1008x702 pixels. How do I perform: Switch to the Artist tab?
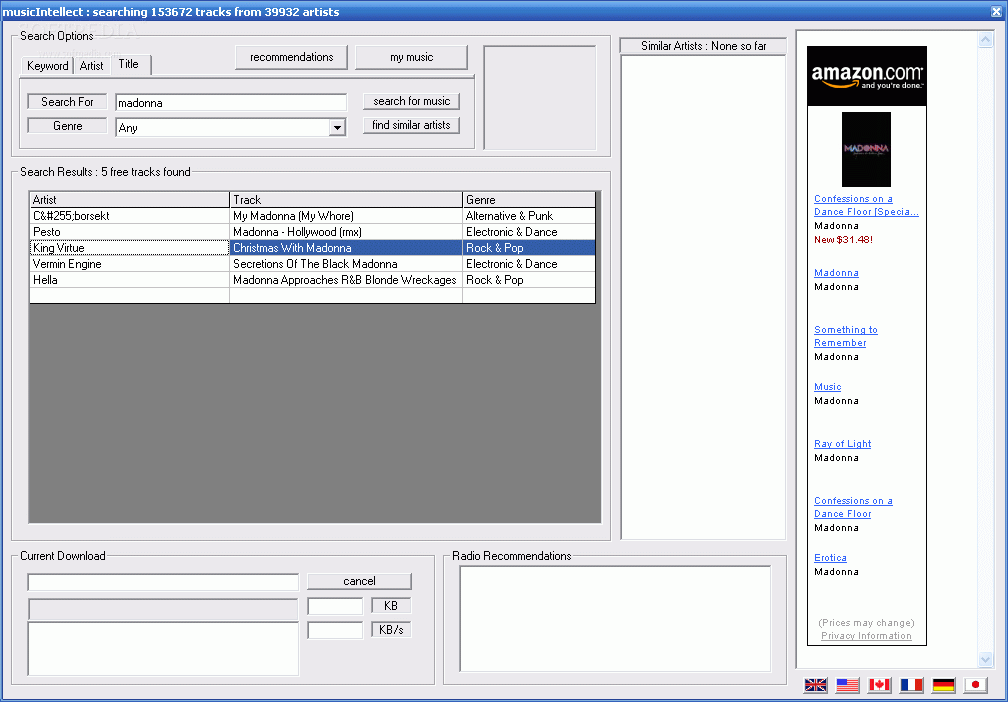(x=91, y=66)
